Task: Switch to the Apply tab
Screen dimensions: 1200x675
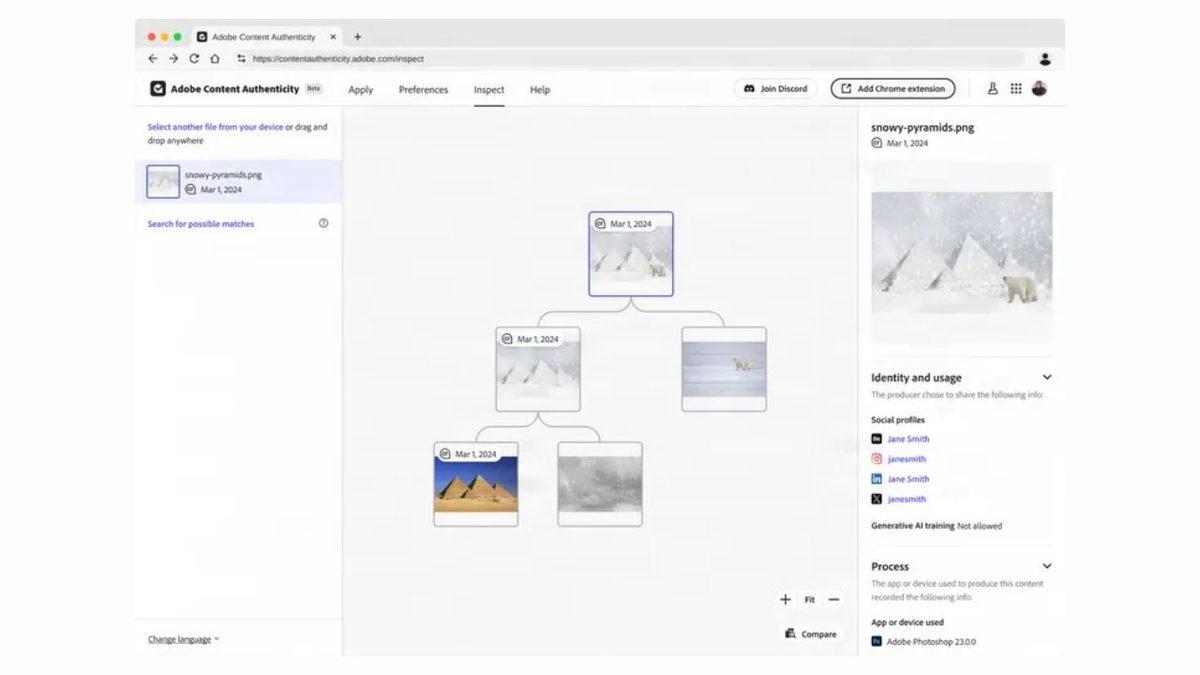Action: coord(361,90)
